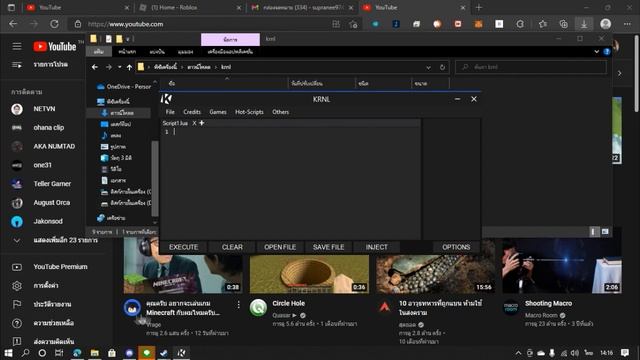
Task: Click OPEN FILE in KRNL
Action: pos(280,247)
